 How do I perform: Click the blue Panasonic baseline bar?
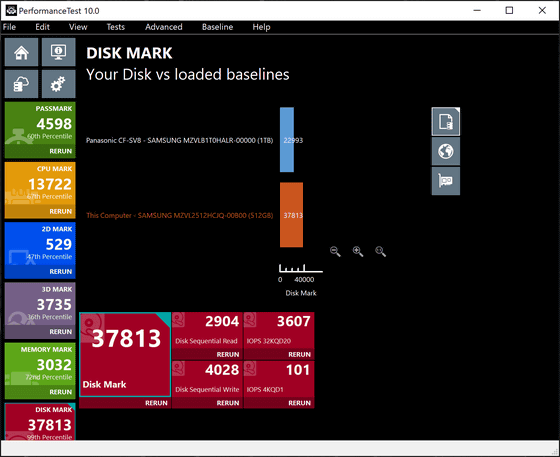coord(287,140)
